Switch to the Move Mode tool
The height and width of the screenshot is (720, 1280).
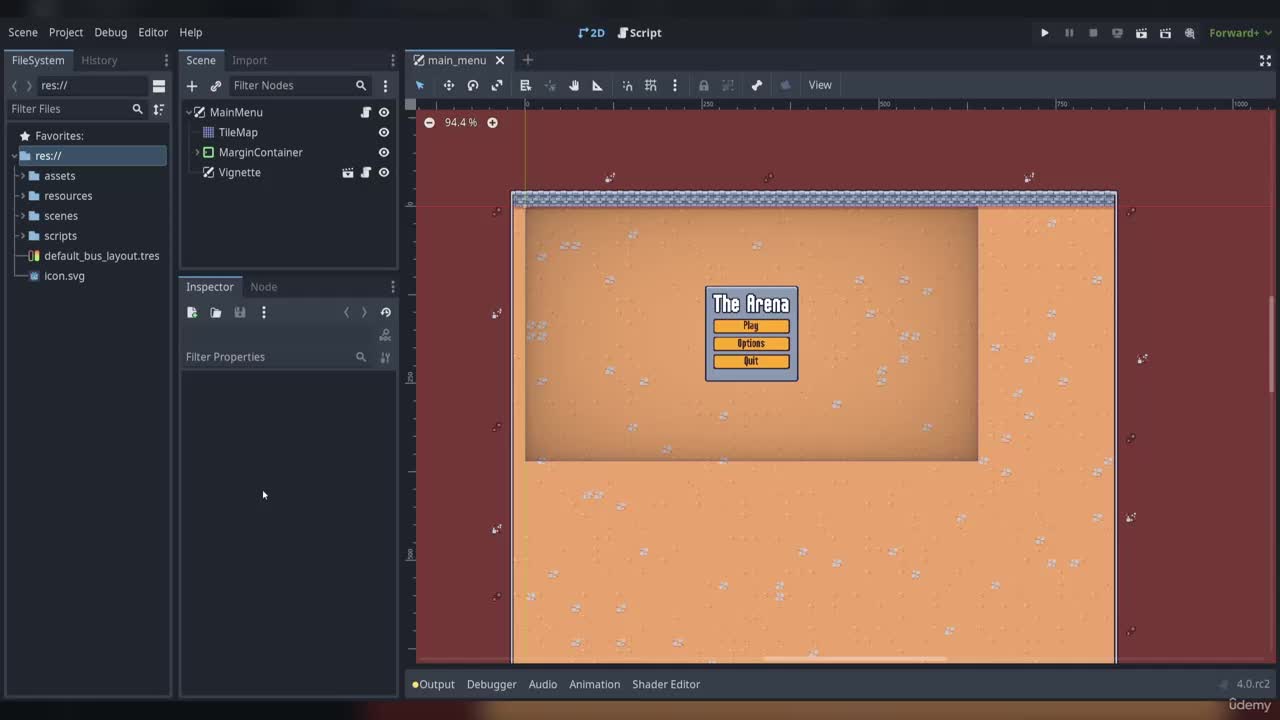(449, 85)
